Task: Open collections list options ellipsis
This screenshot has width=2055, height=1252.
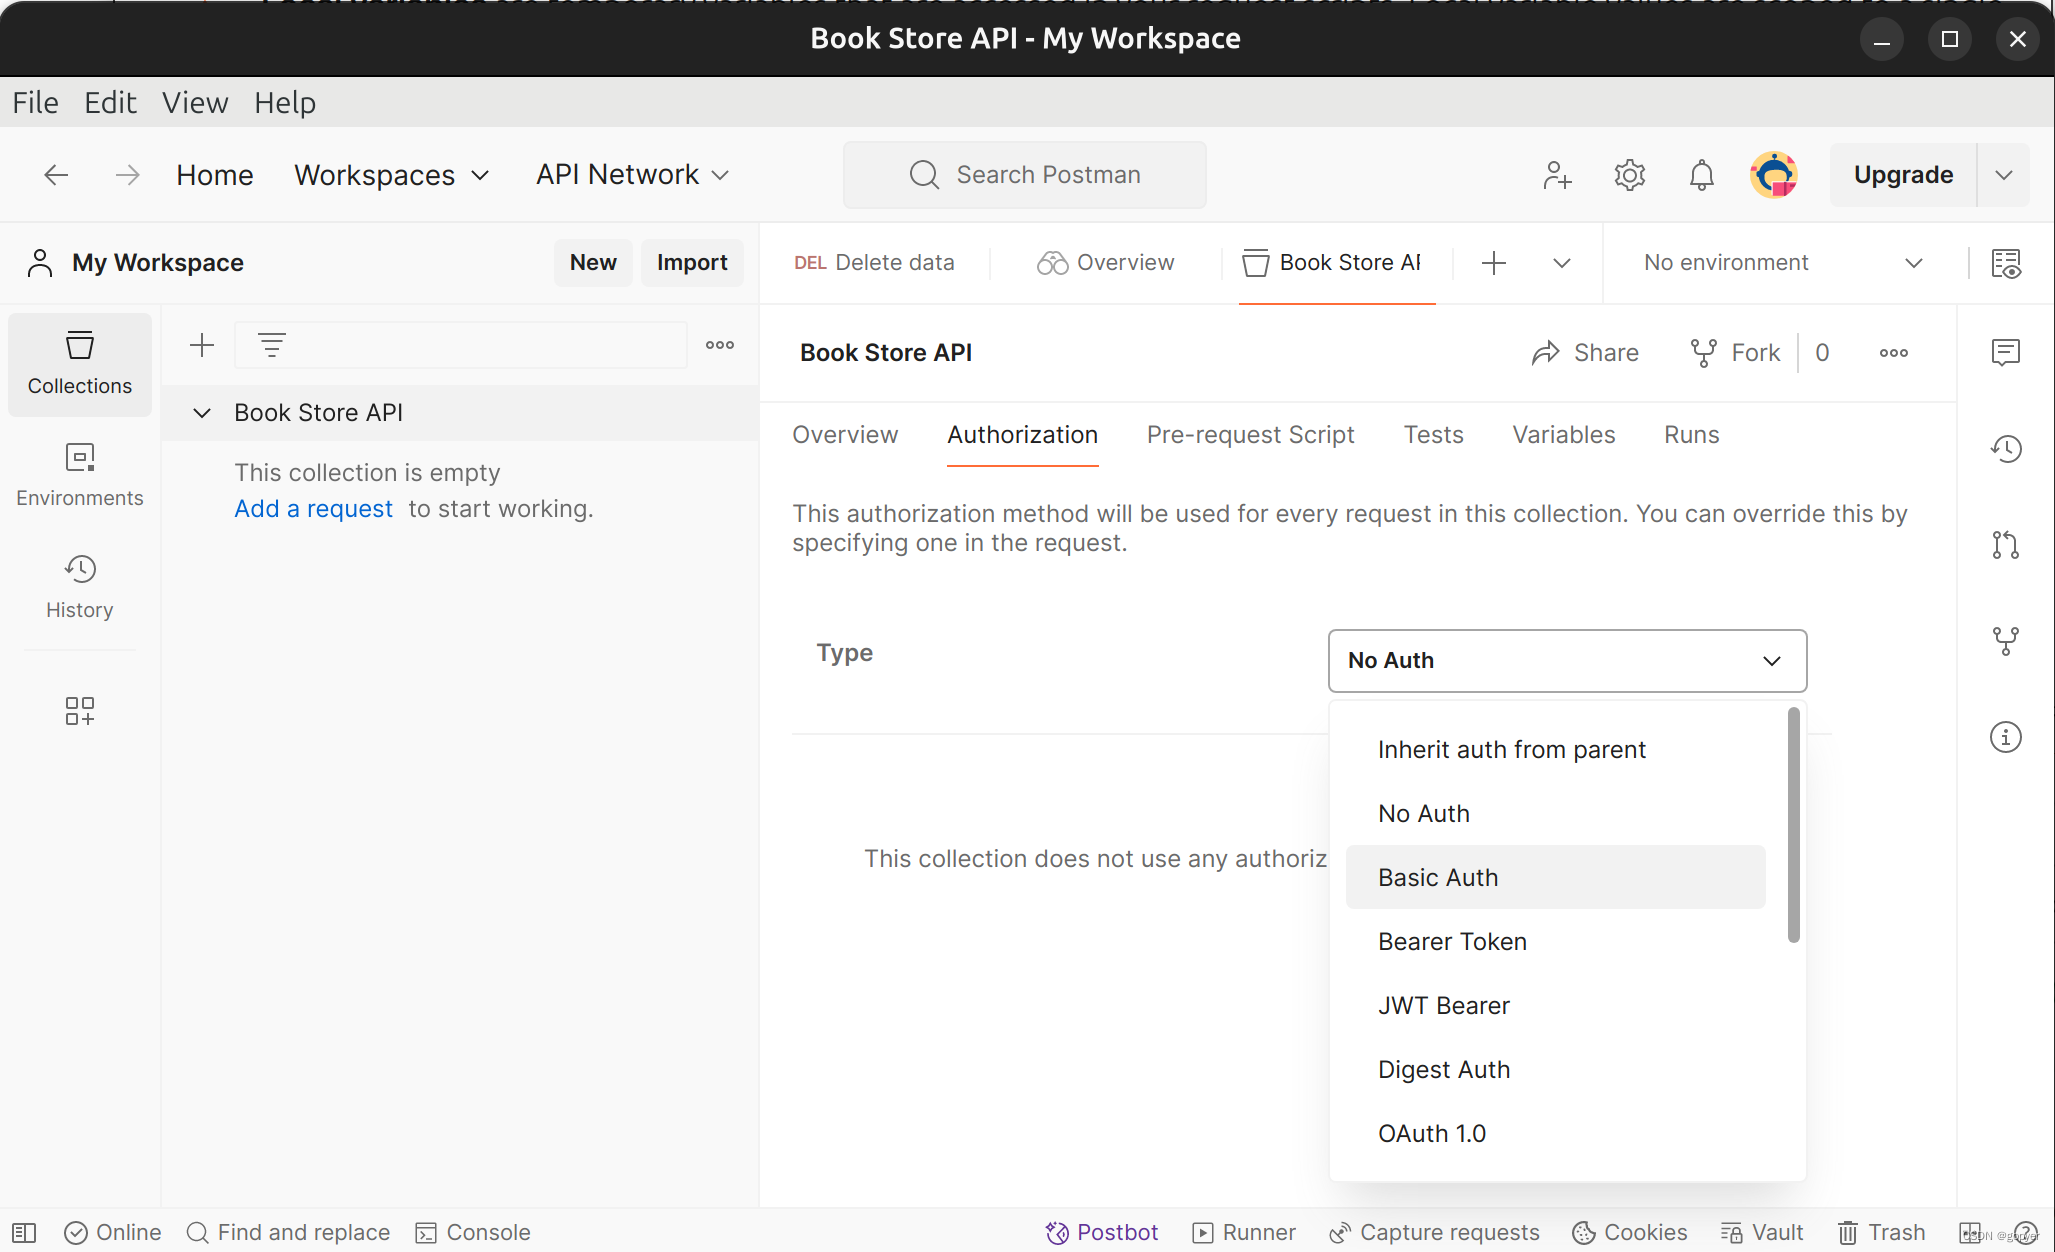Action: point(720,345)
